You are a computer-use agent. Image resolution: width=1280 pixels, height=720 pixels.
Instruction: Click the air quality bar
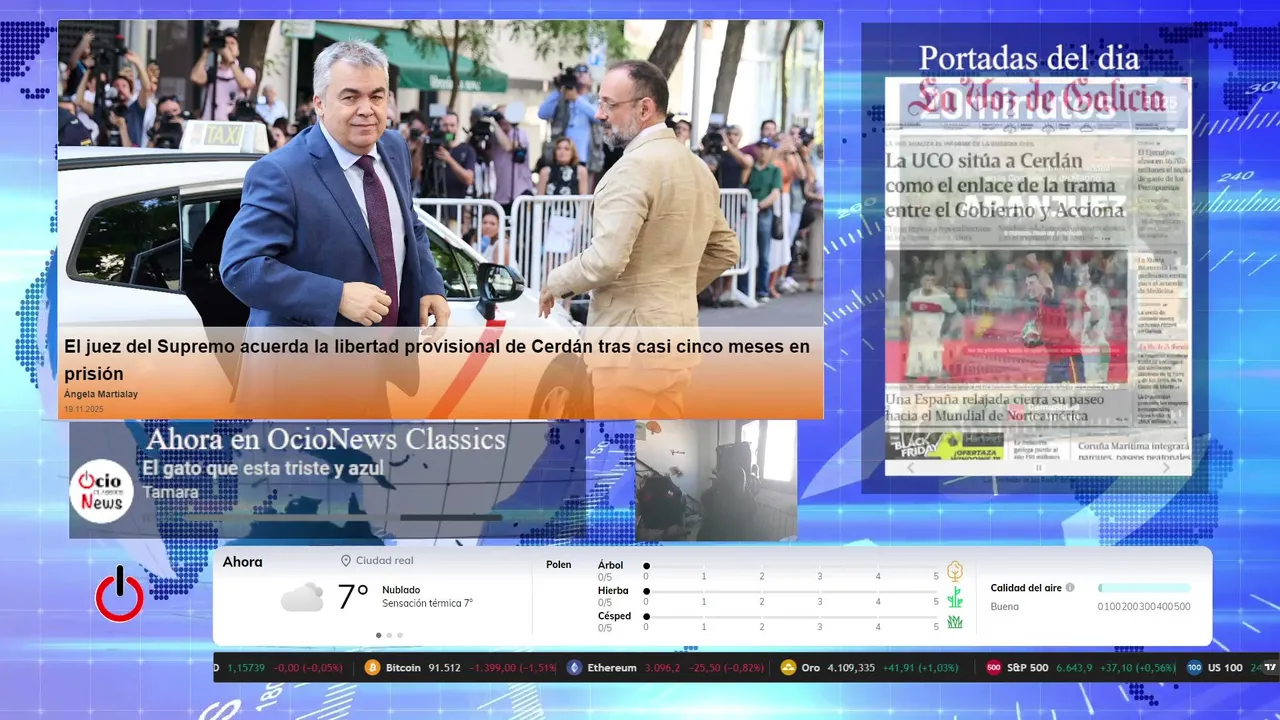point(1144,588)
